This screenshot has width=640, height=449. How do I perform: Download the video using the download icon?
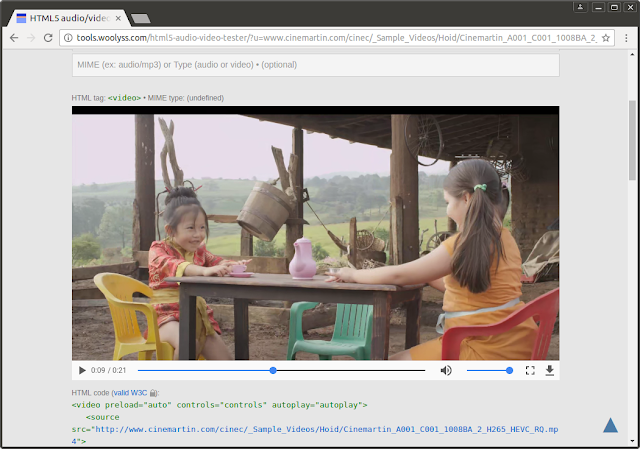[549, 370]
